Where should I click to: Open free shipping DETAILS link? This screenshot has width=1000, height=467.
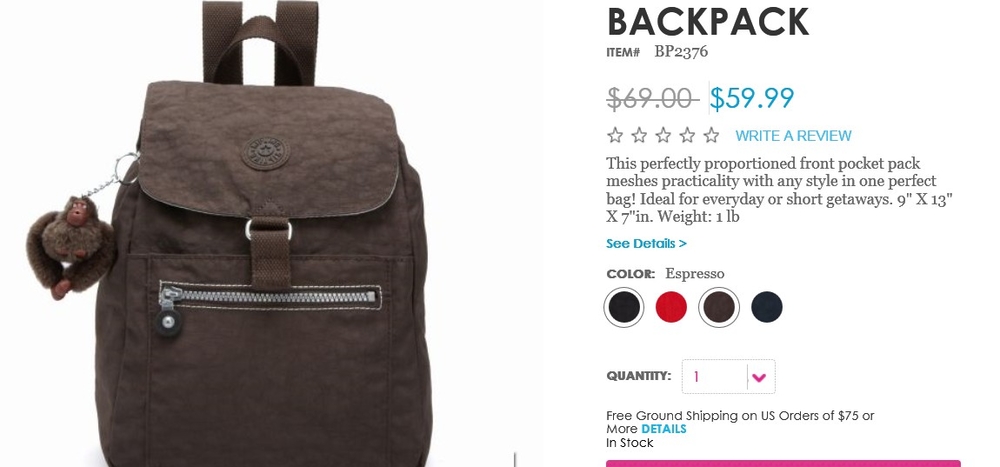664,429
